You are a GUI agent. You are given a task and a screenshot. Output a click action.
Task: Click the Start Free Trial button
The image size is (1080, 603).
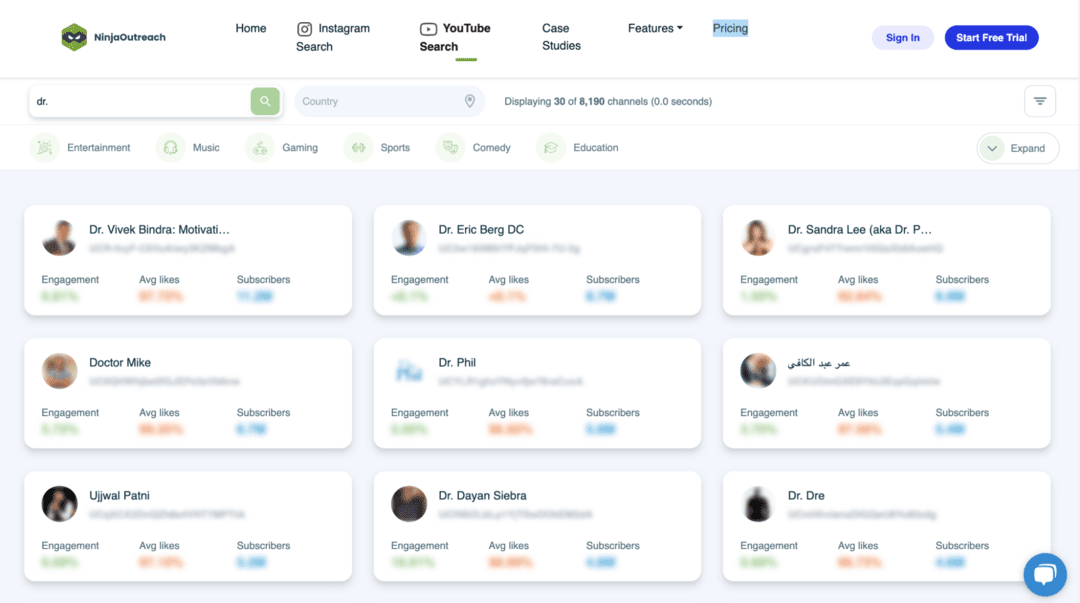991,38
